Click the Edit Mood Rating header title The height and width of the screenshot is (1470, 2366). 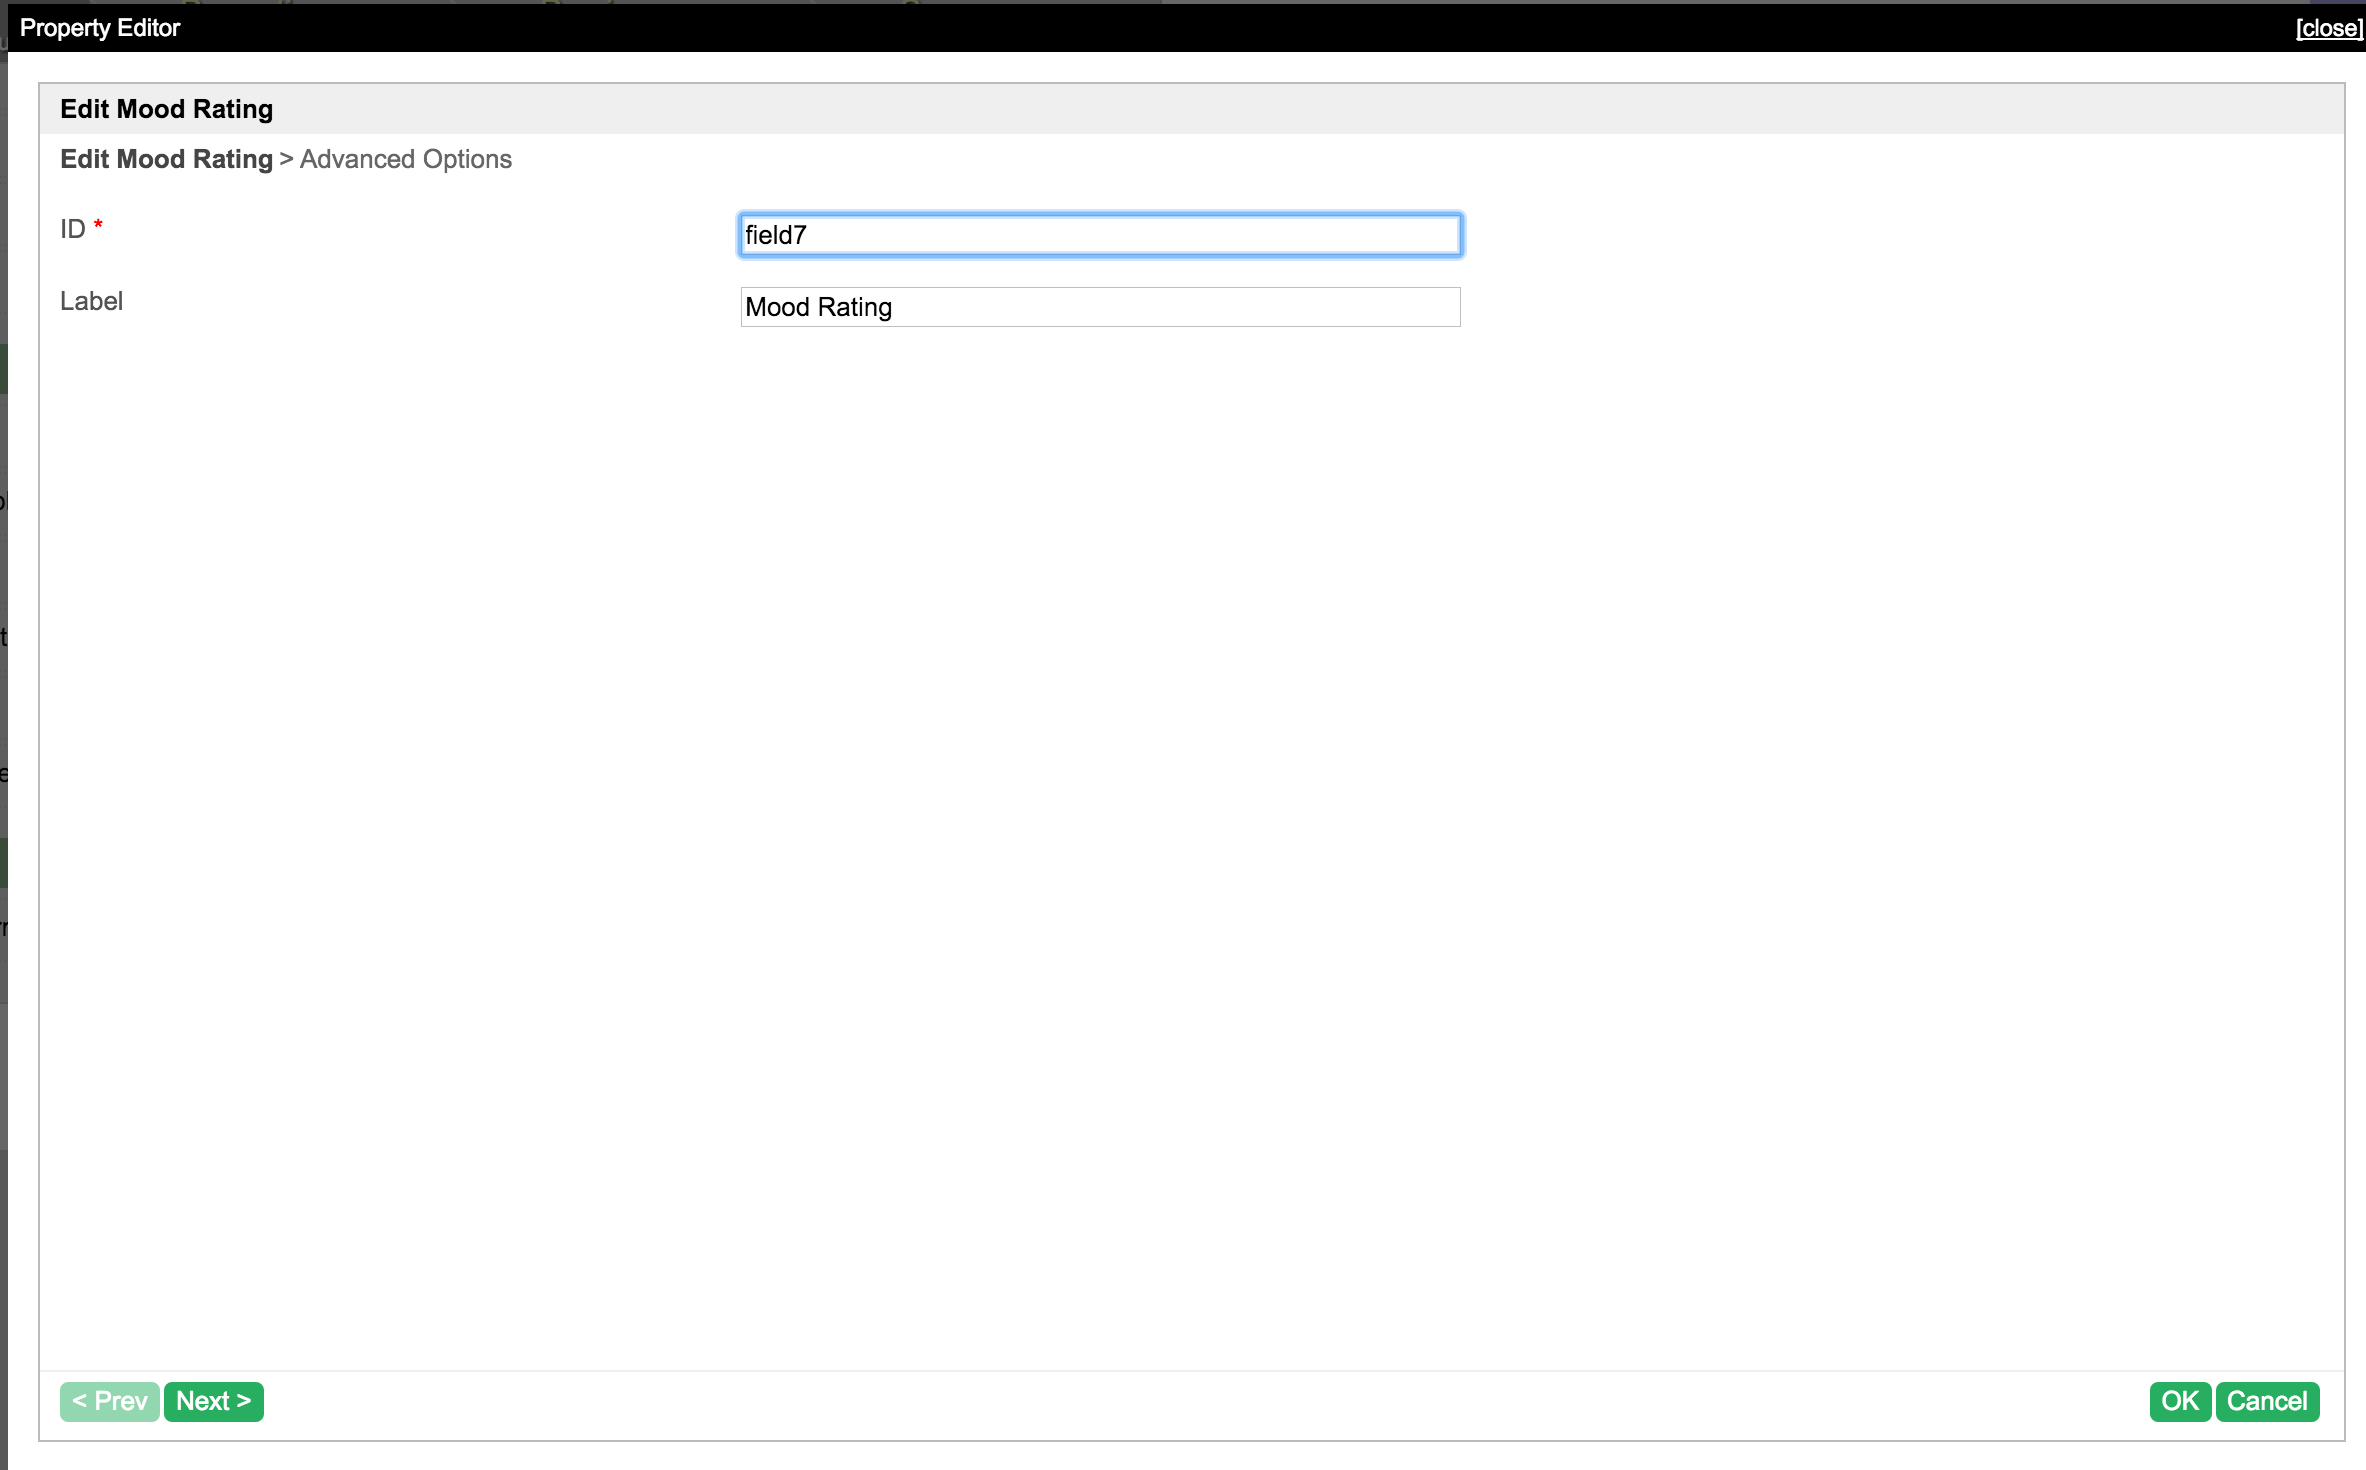[166, 109]
